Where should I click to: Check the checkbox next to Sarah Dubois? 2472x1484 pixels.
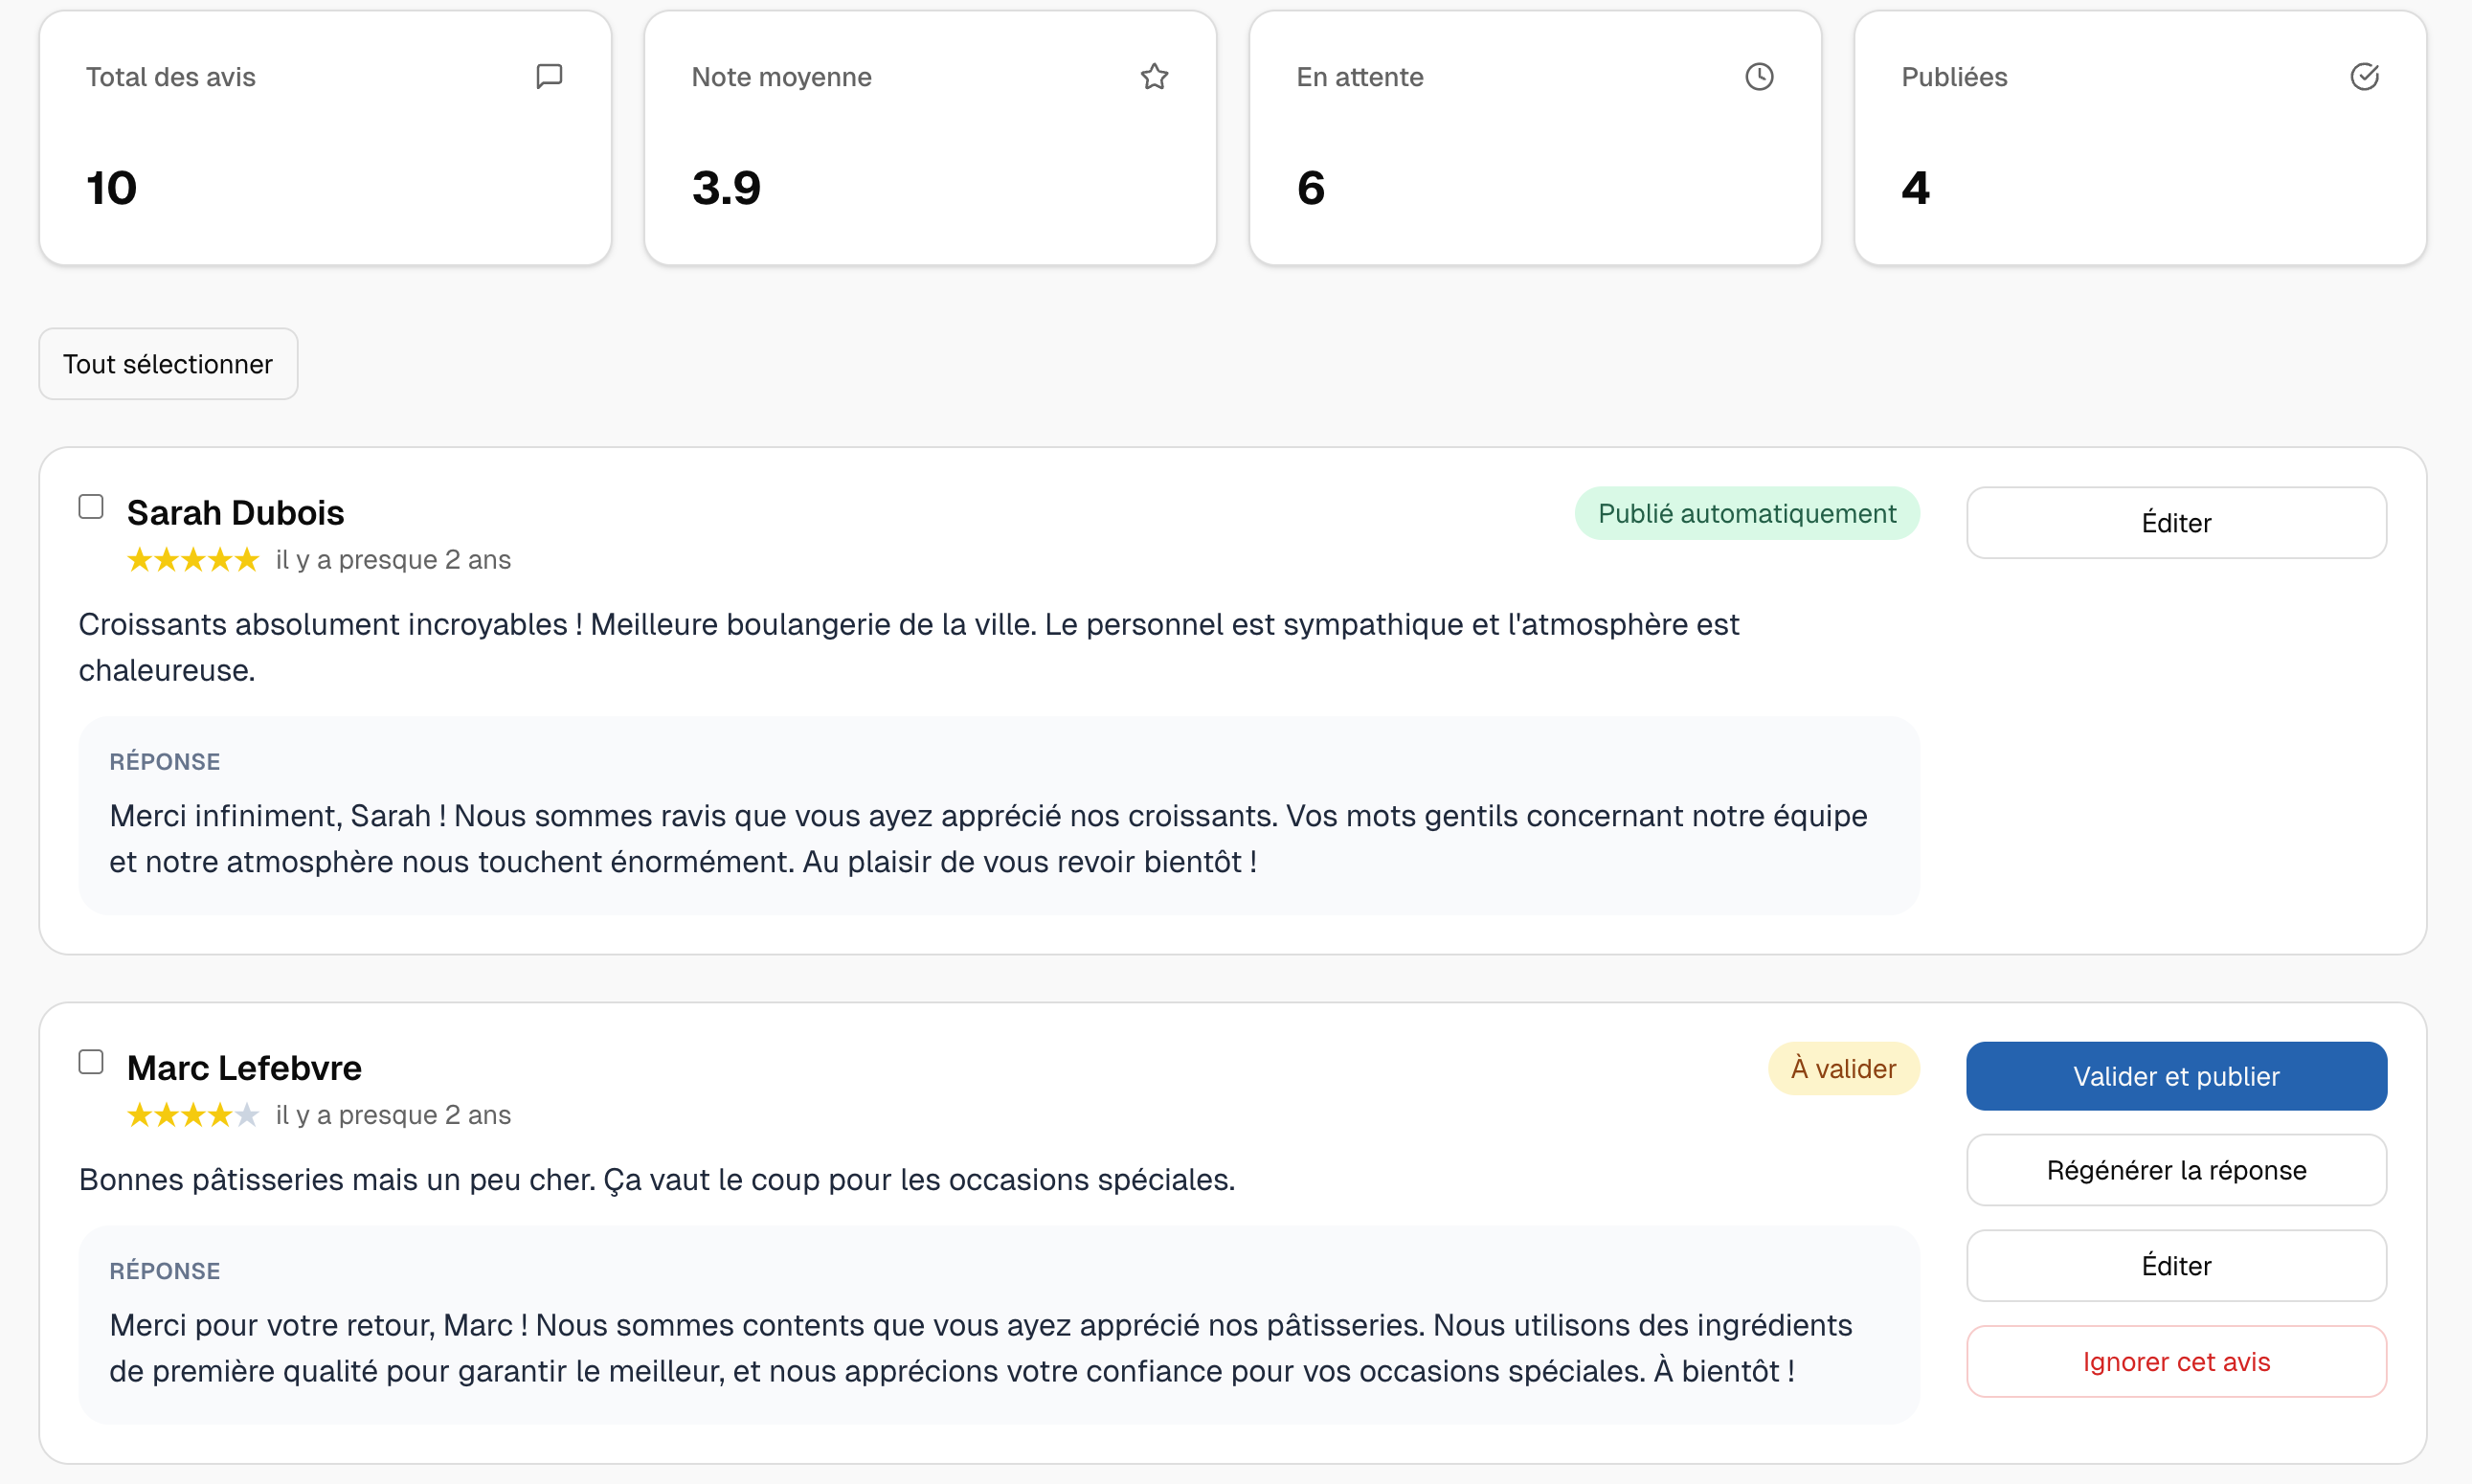[x=90, y=506]
